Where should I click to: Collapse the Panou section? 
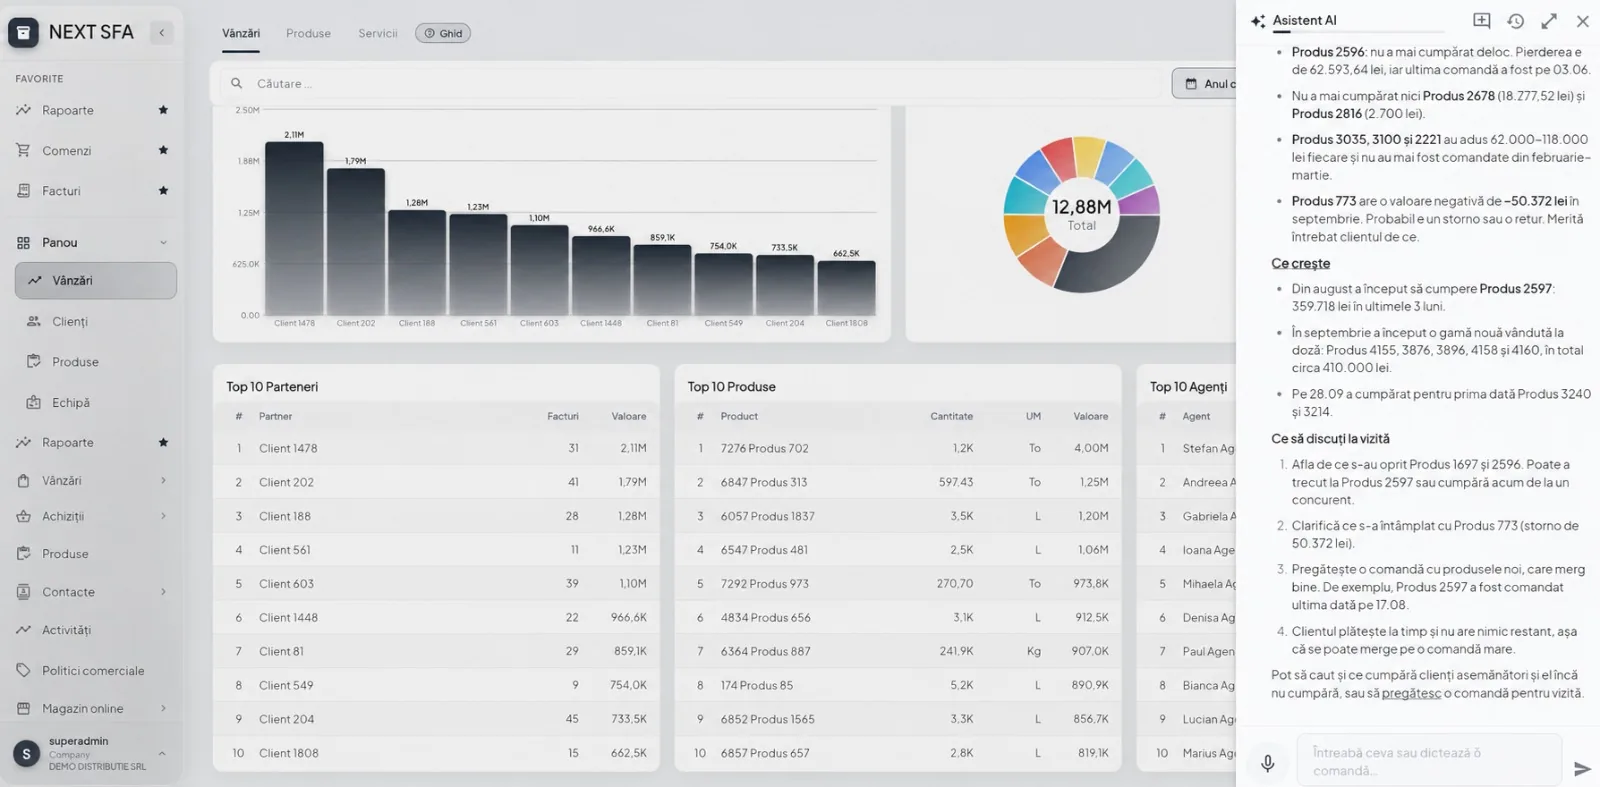click(x=163, y=242)
